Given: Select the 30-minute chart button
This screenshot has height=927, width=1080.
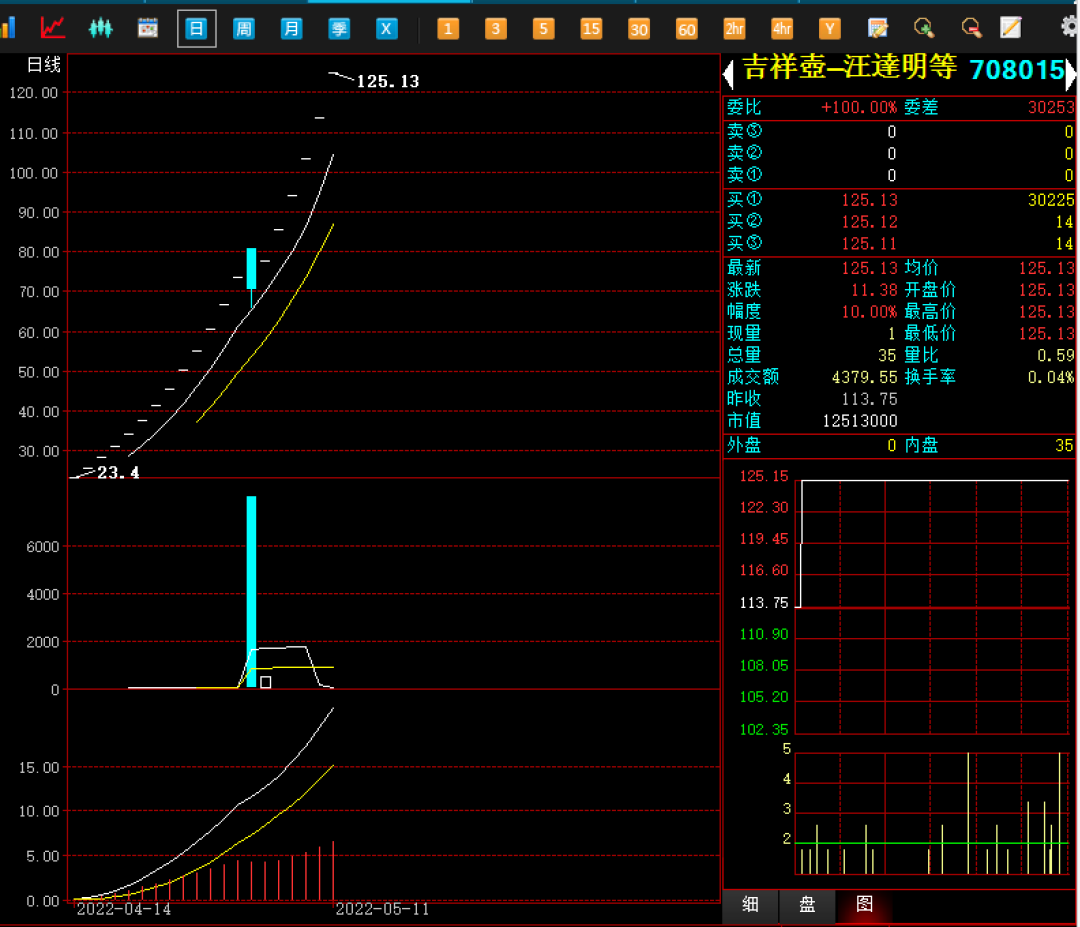Looking at the screenshot, I should pos(638,29).
